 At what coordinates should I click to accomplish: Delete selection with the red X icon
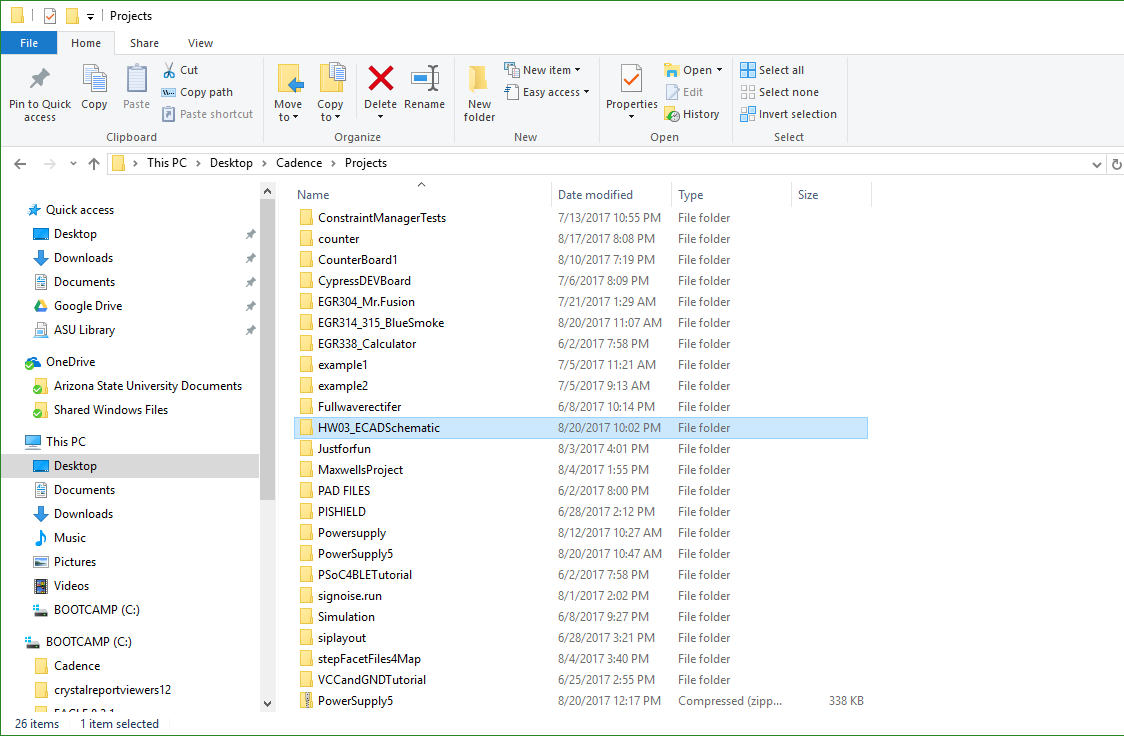[381, 78]
